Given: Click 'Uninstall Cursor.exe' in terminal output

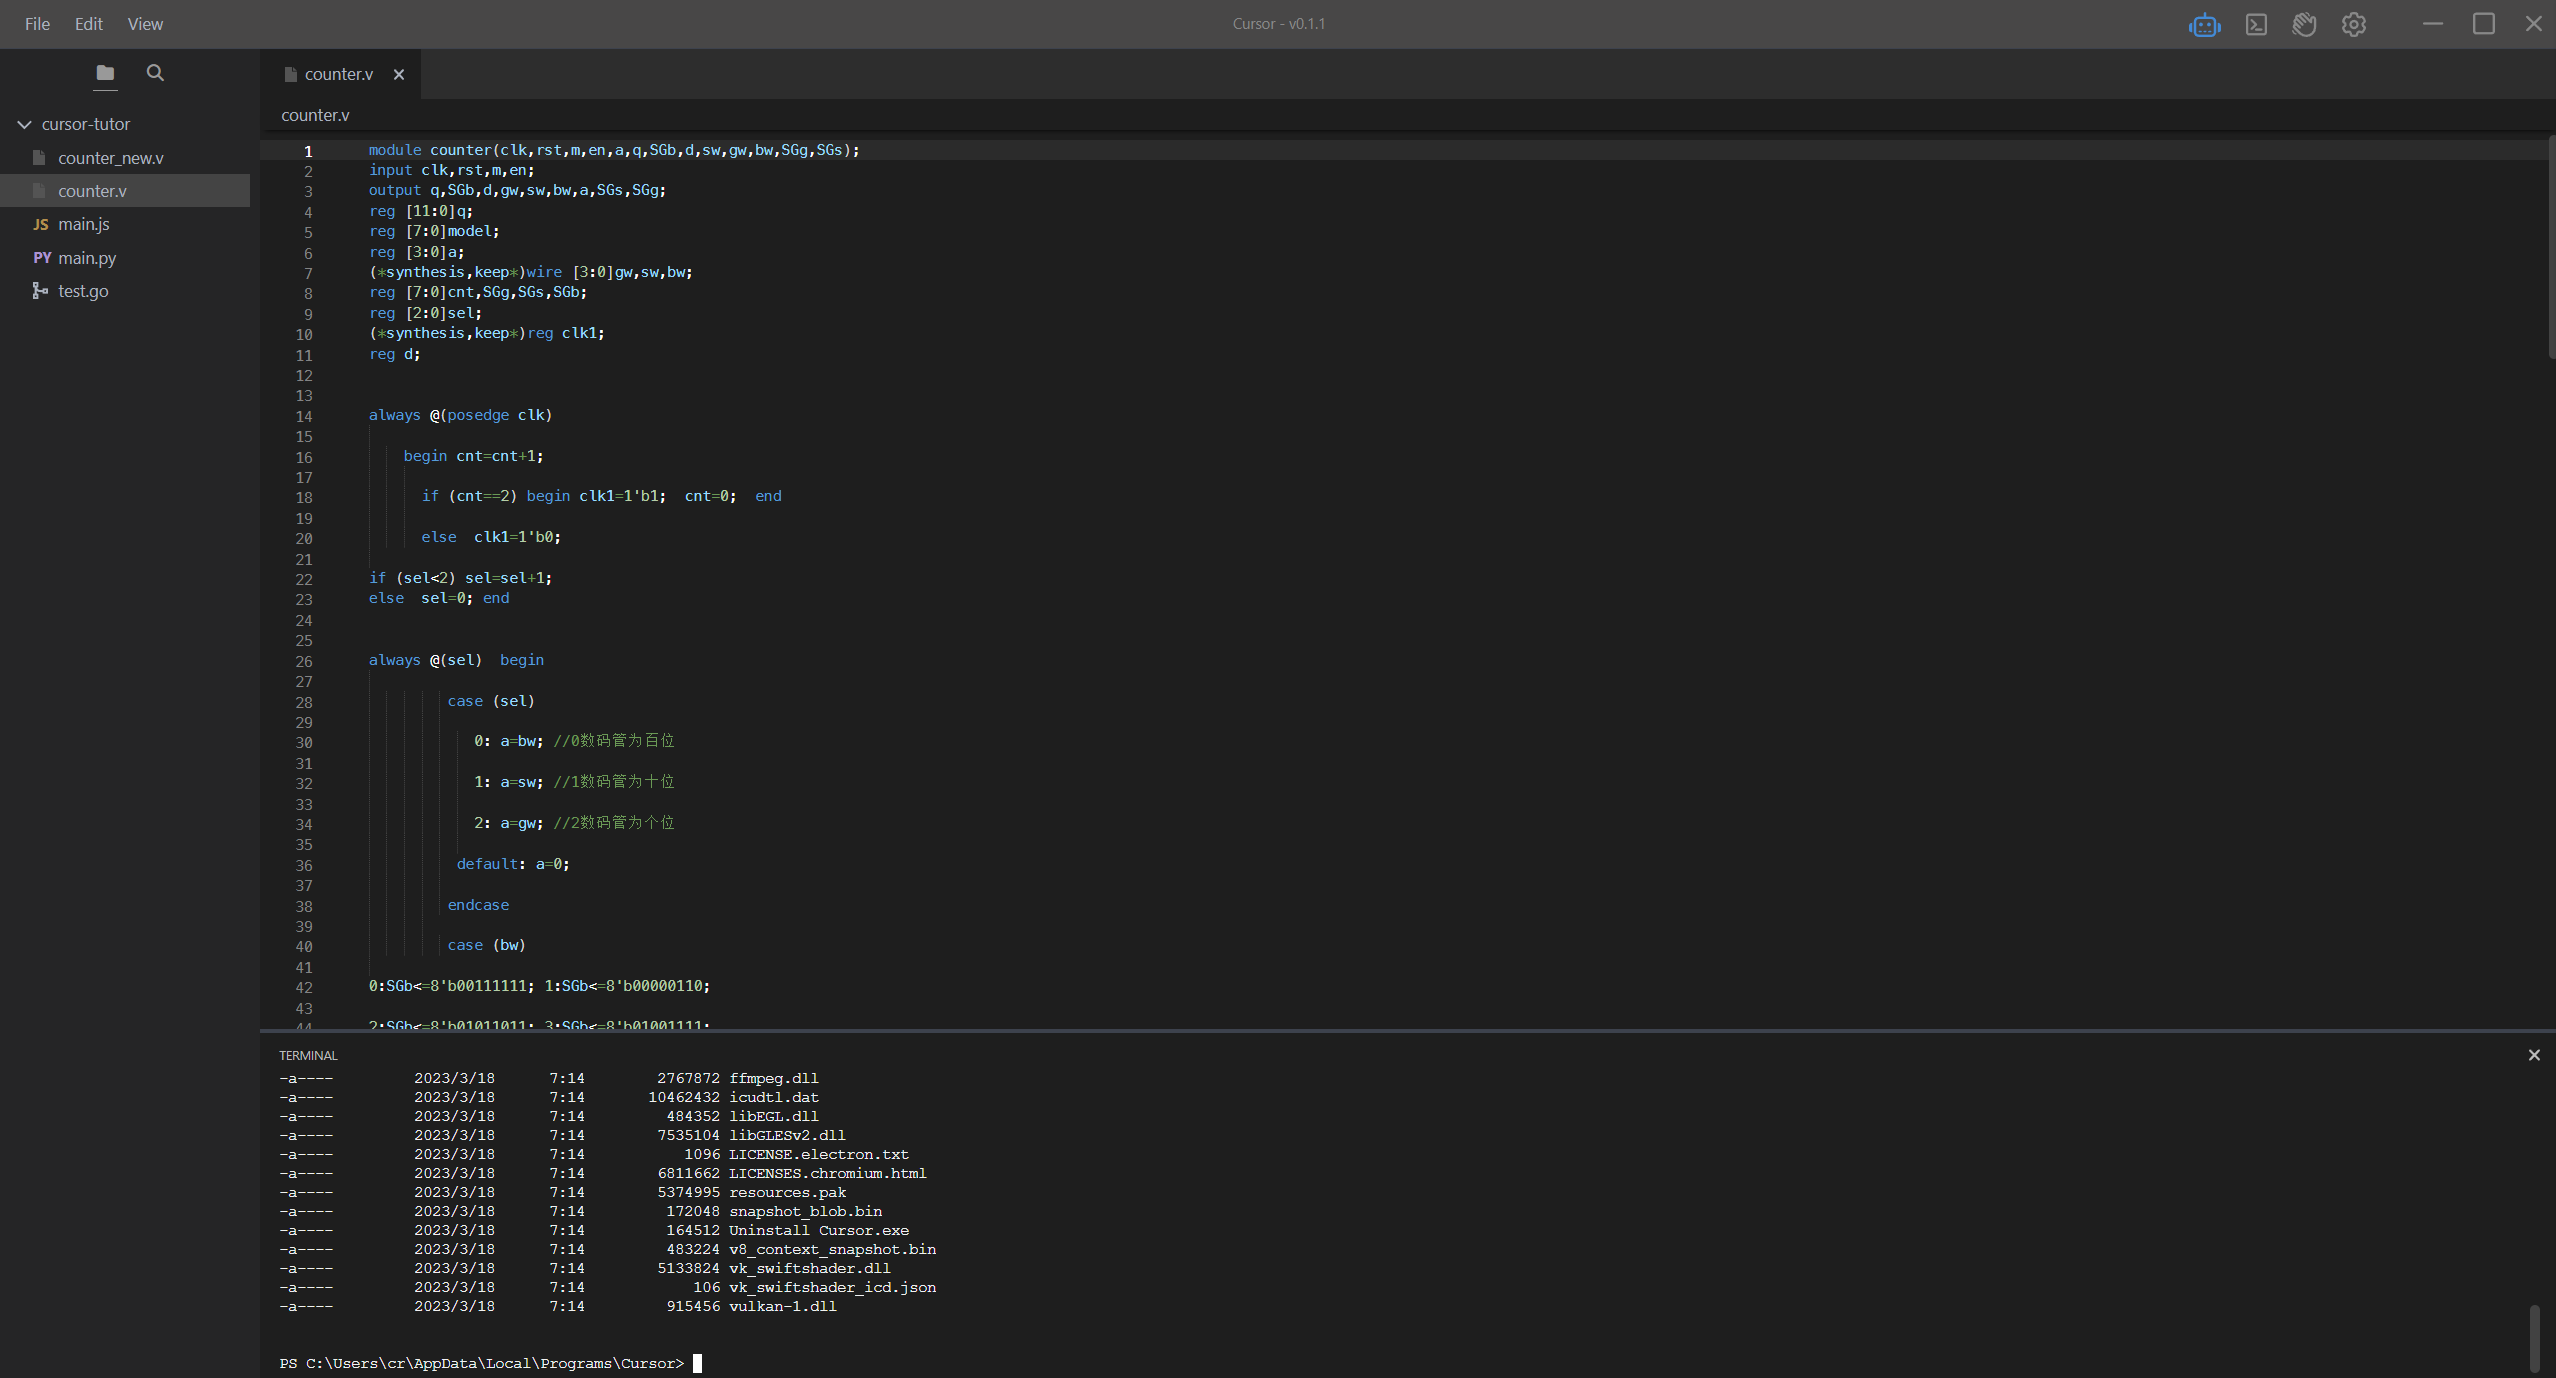Looking at the screenshot, I should click(819, 1230).
